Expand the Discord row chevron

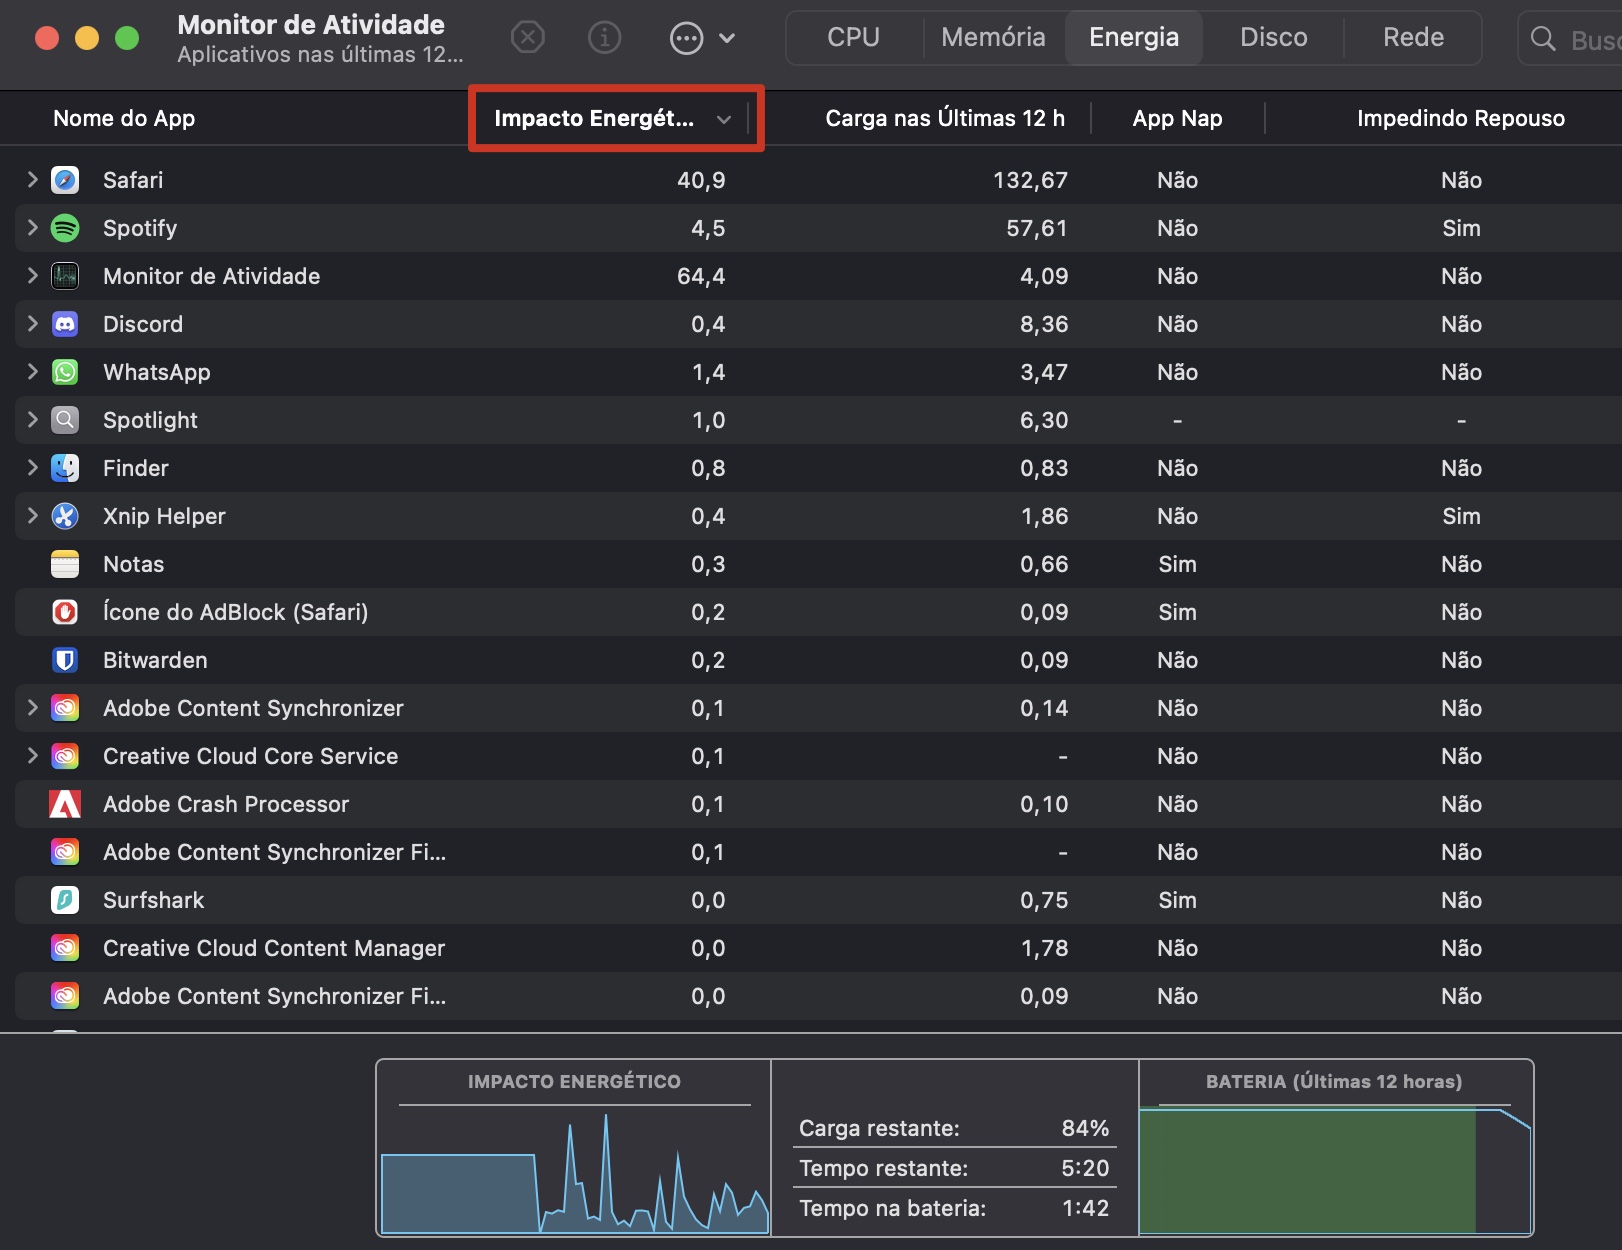[x=31, y=324]
